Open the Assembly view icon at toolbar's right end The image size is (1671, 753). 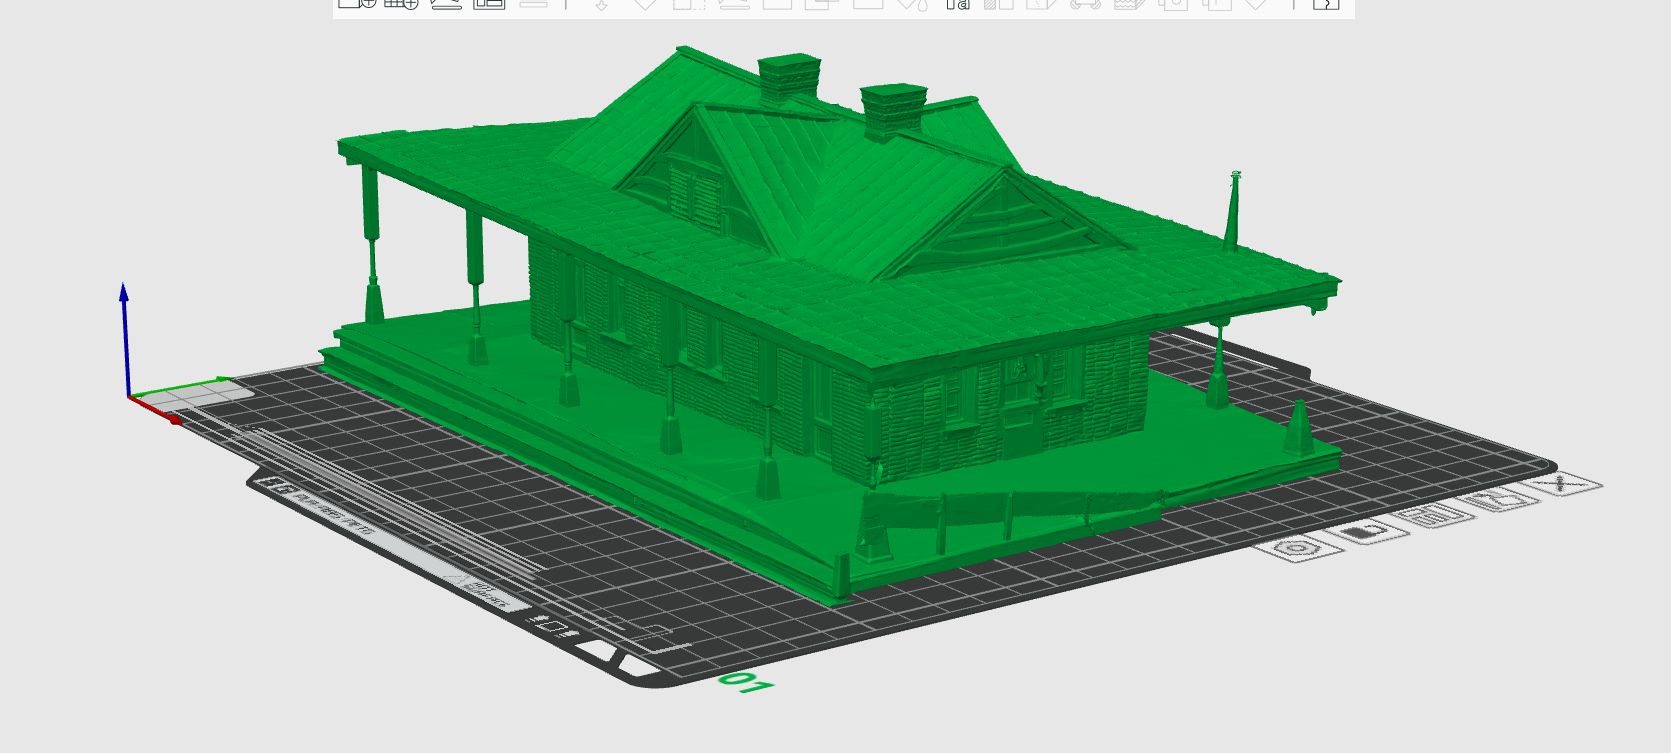tap(1325, 4)
